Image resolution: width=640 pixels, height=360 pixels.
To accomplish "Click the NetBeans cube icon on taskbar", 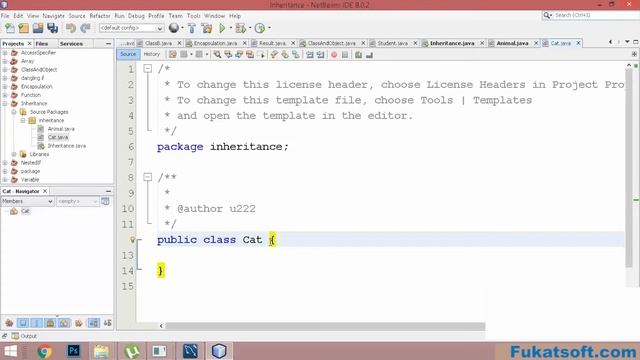I will (219, 351).
